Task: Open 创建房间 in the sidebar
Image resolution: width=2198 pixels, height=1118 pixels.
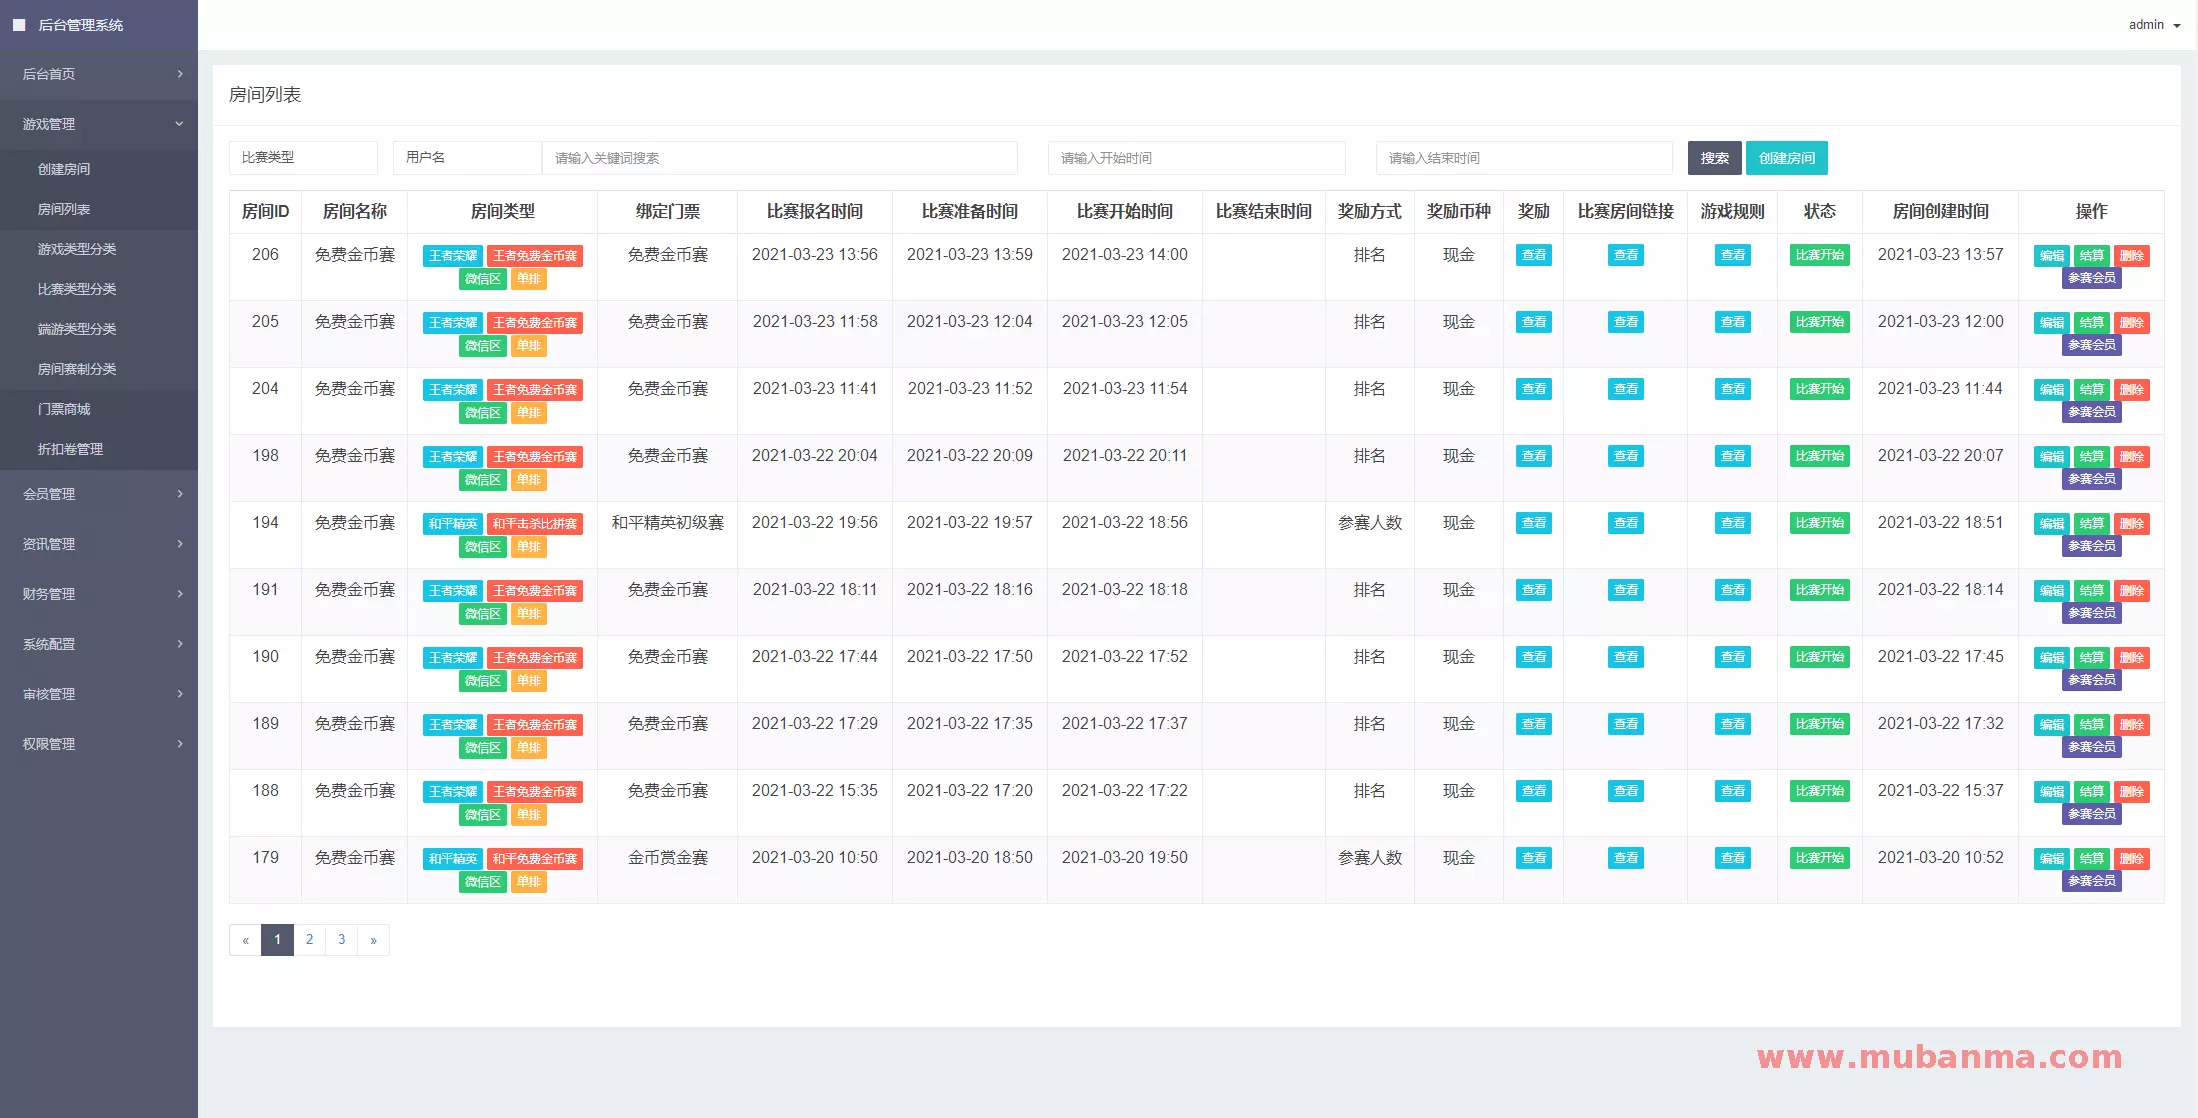Action: click(64, 169)
